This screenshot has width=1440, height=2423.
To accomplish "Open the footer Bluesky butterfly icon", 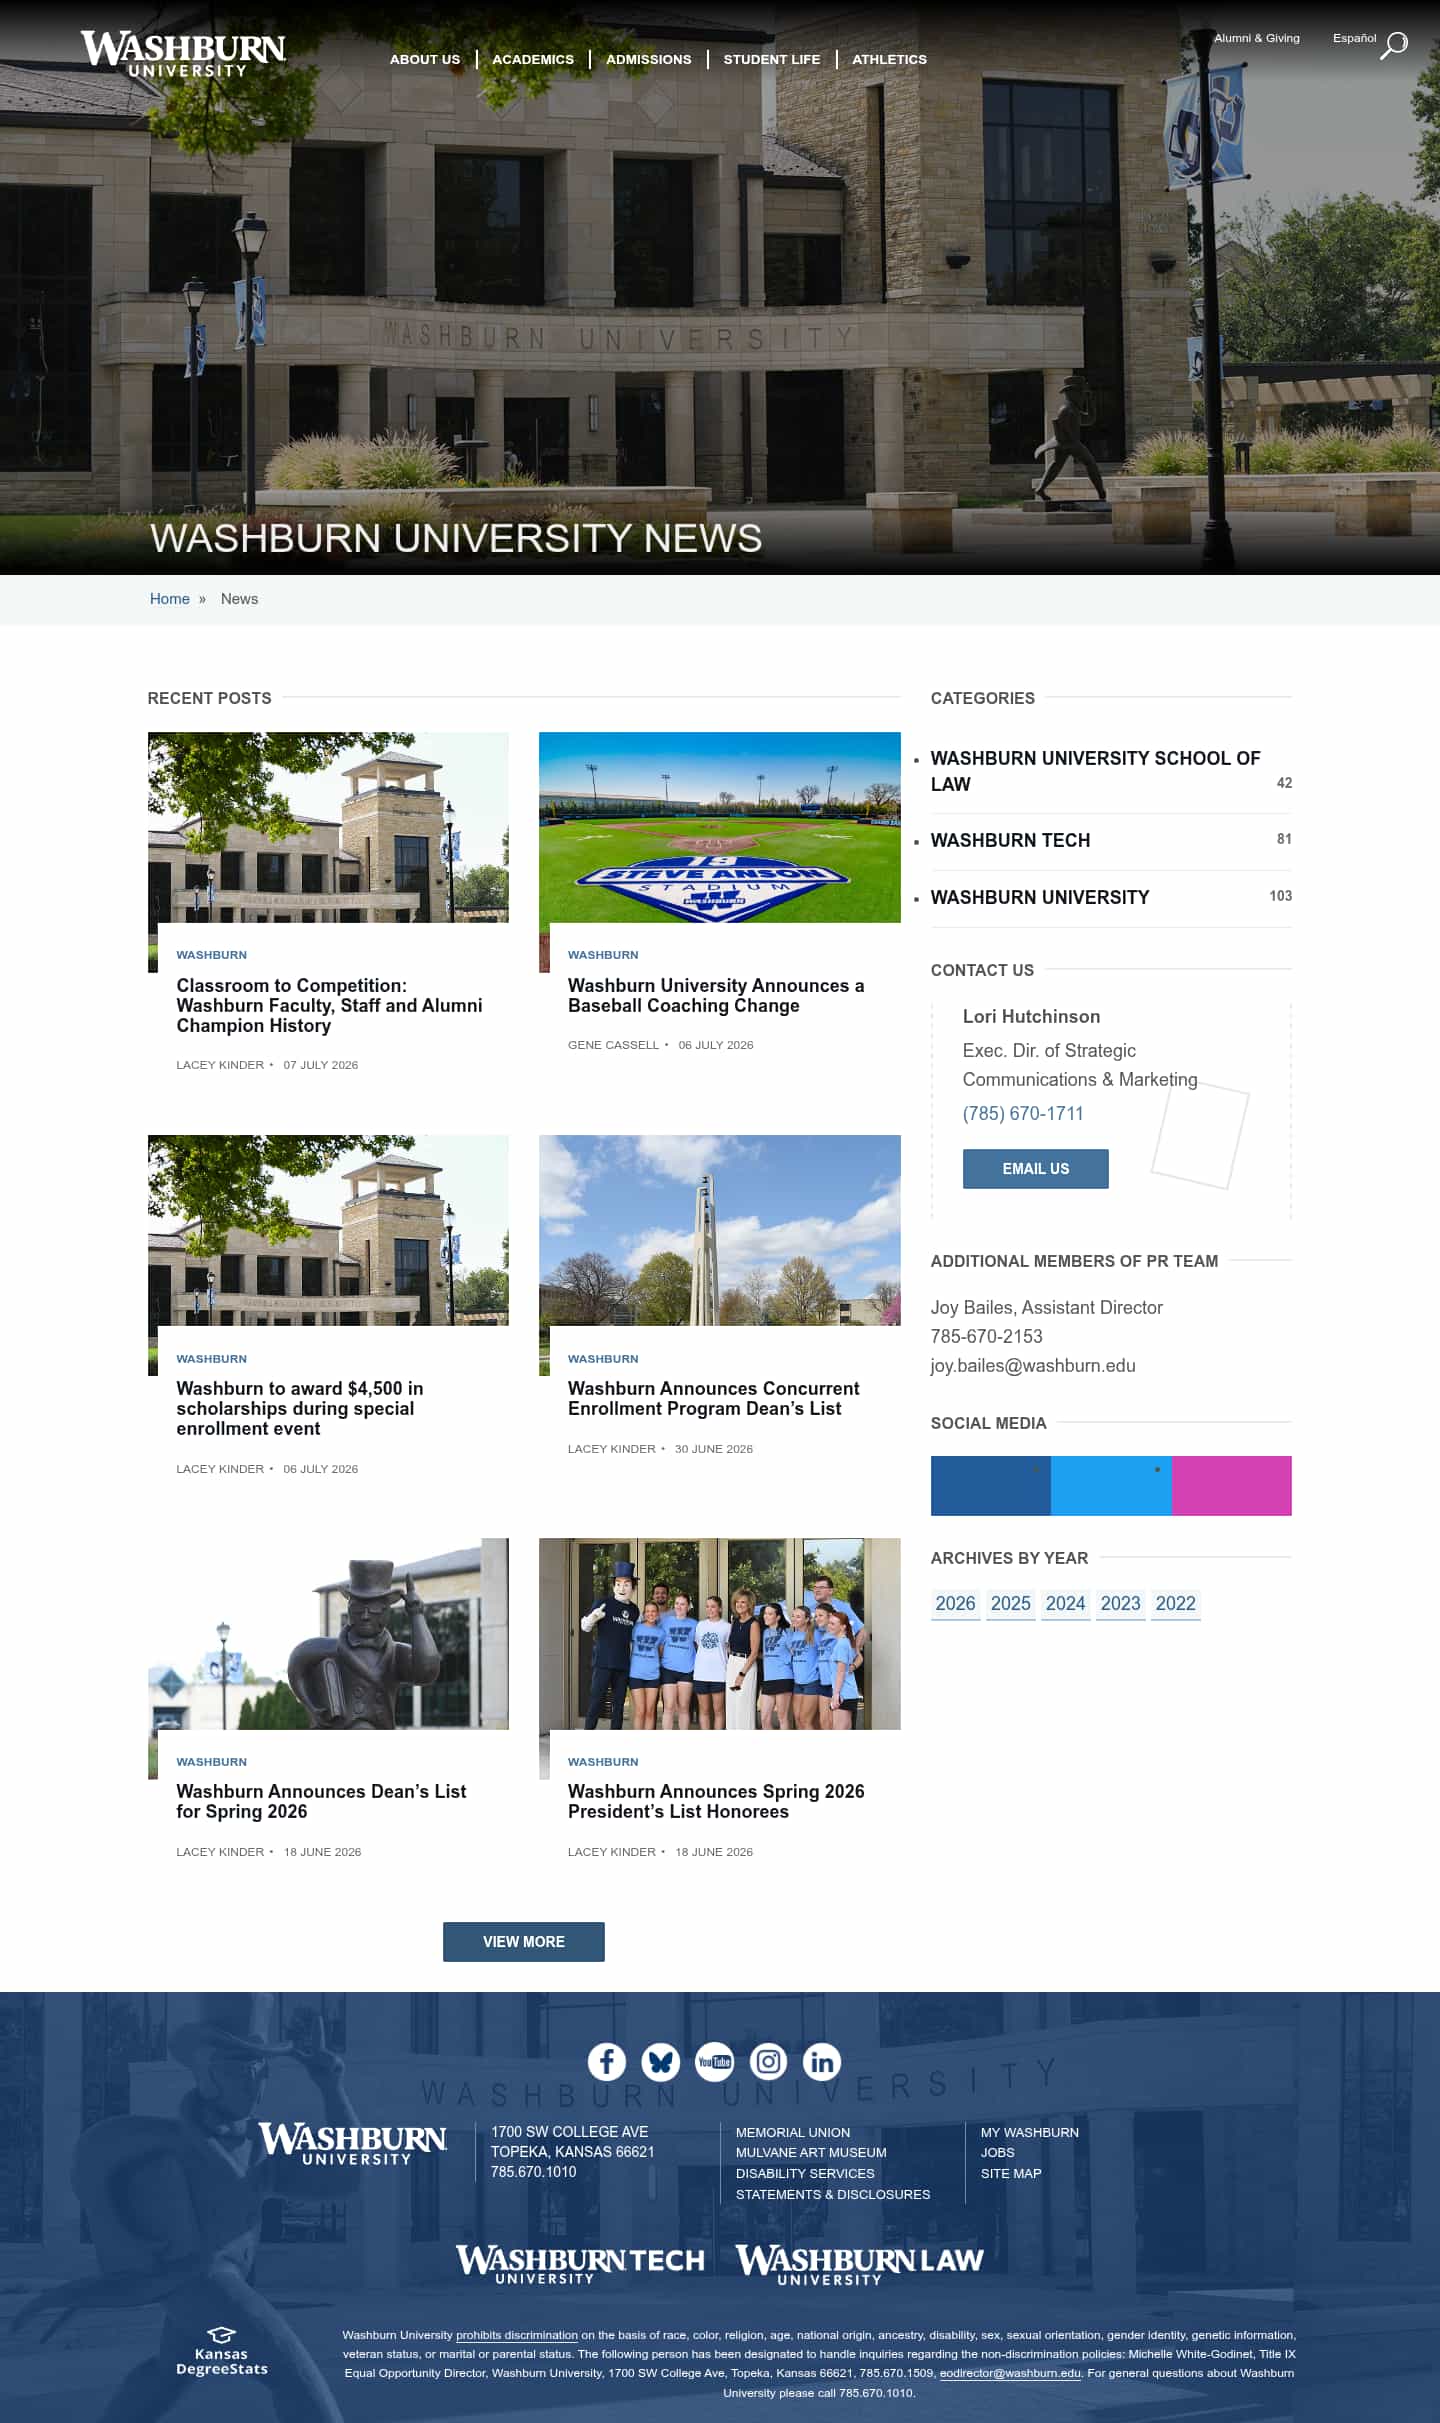I will [660, 2061].
